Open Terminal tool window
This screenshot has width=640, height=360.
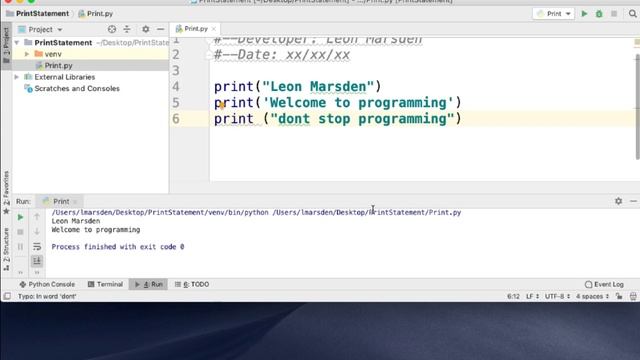pos(105,284)
